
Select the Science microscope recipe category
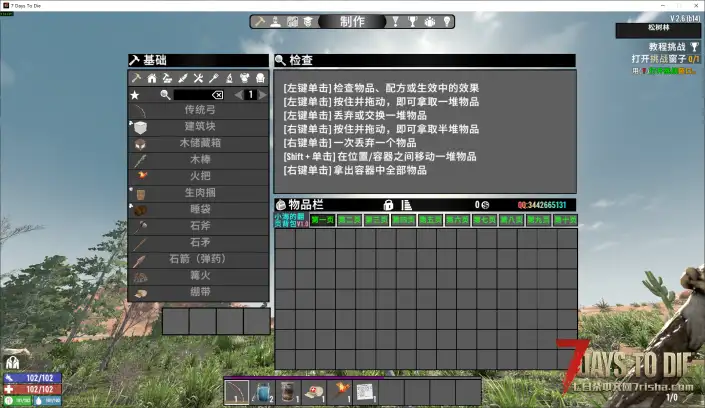[x=229, y=78]
